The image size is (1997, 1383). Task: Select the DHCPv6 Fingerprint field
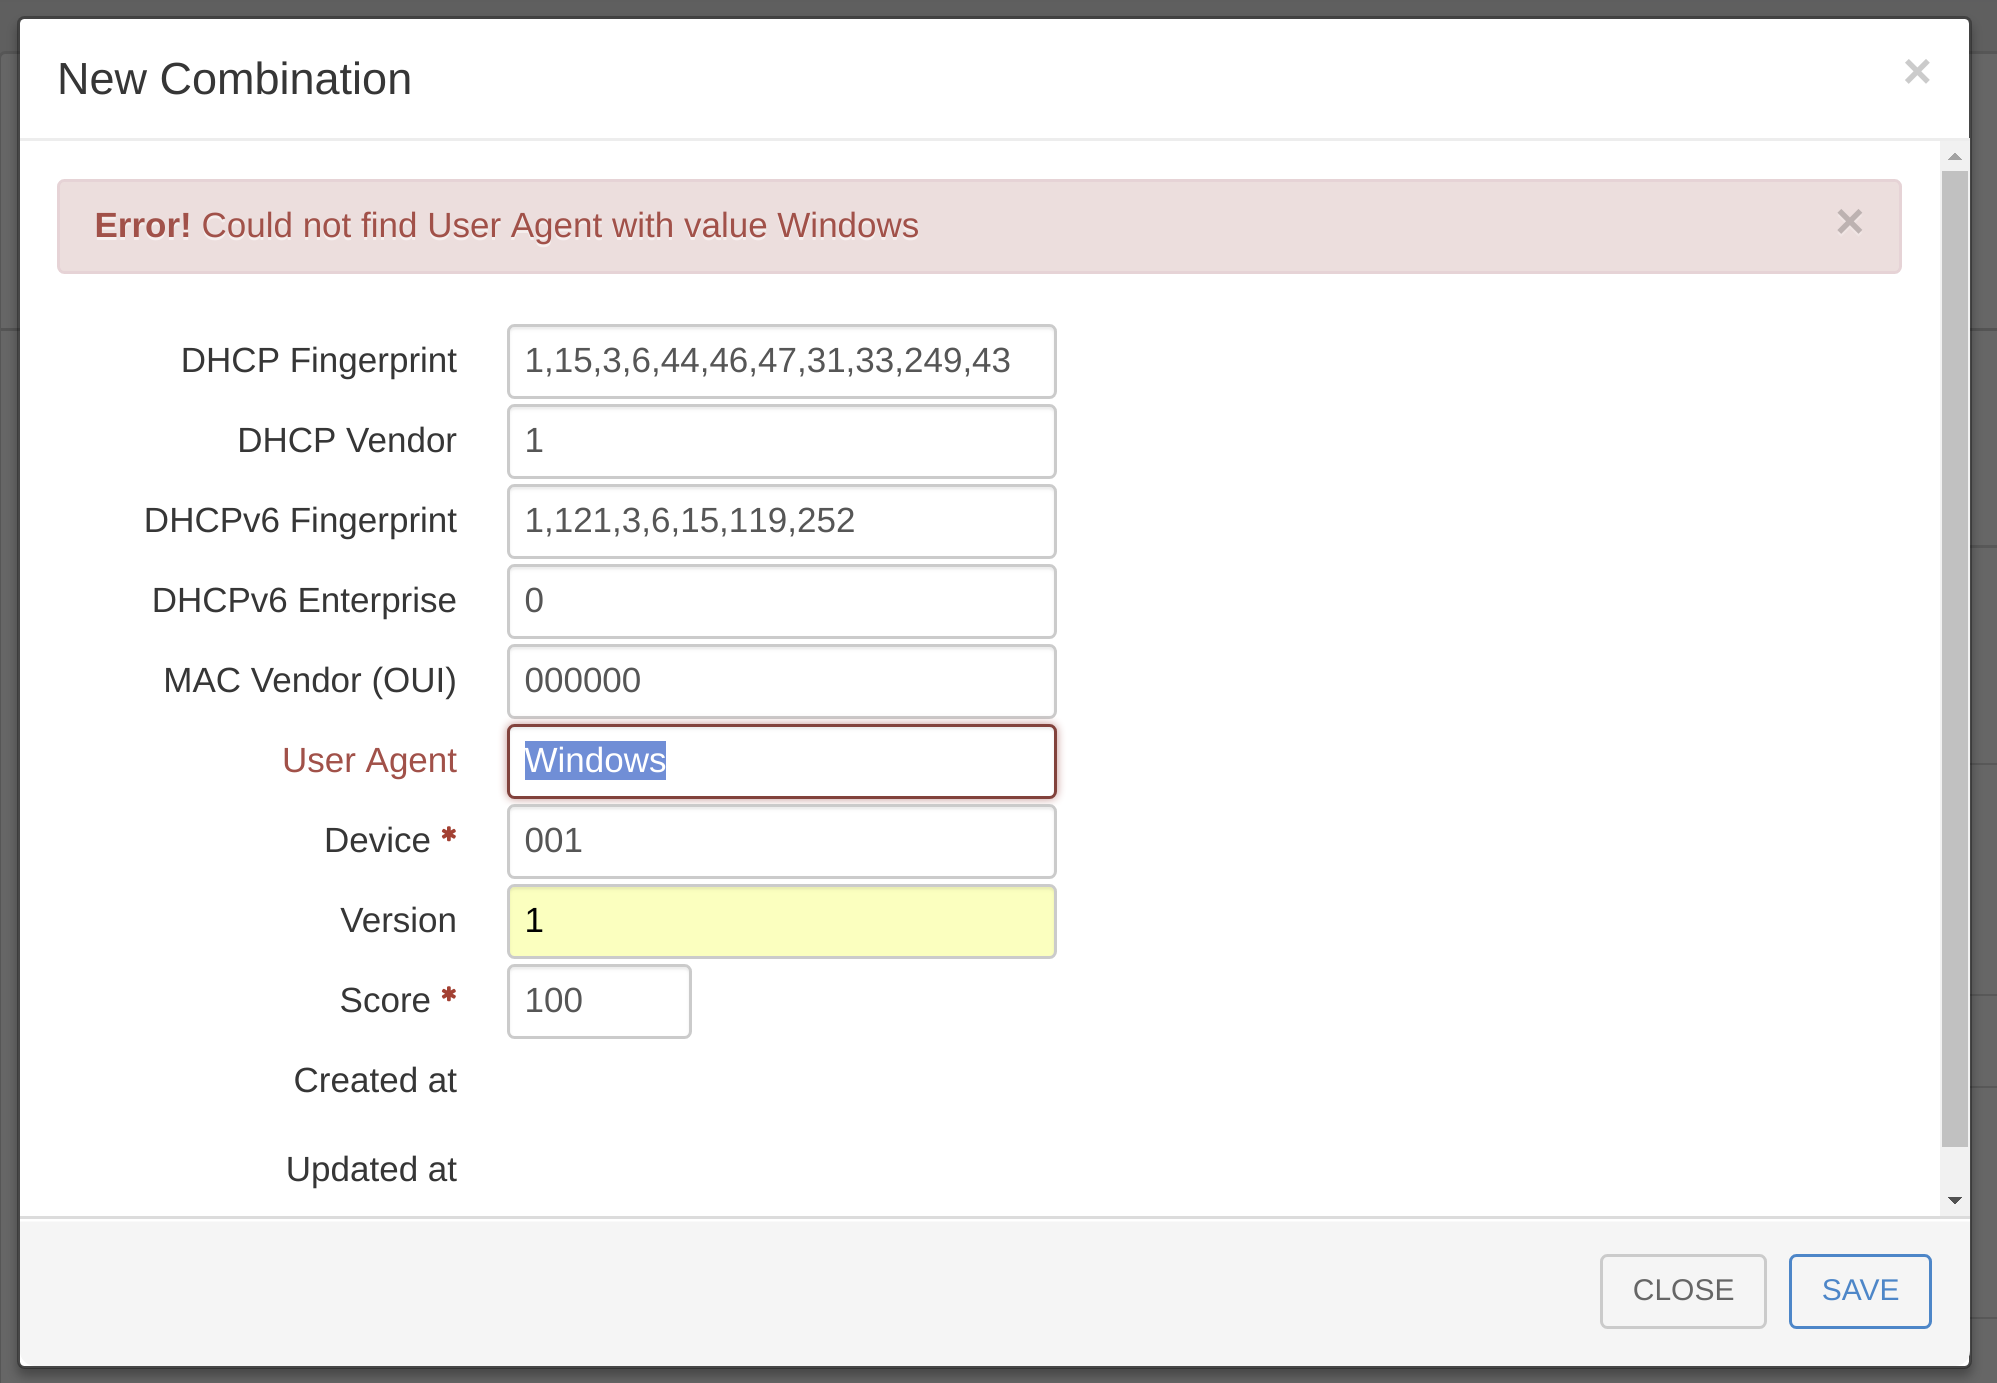(781, 521)
